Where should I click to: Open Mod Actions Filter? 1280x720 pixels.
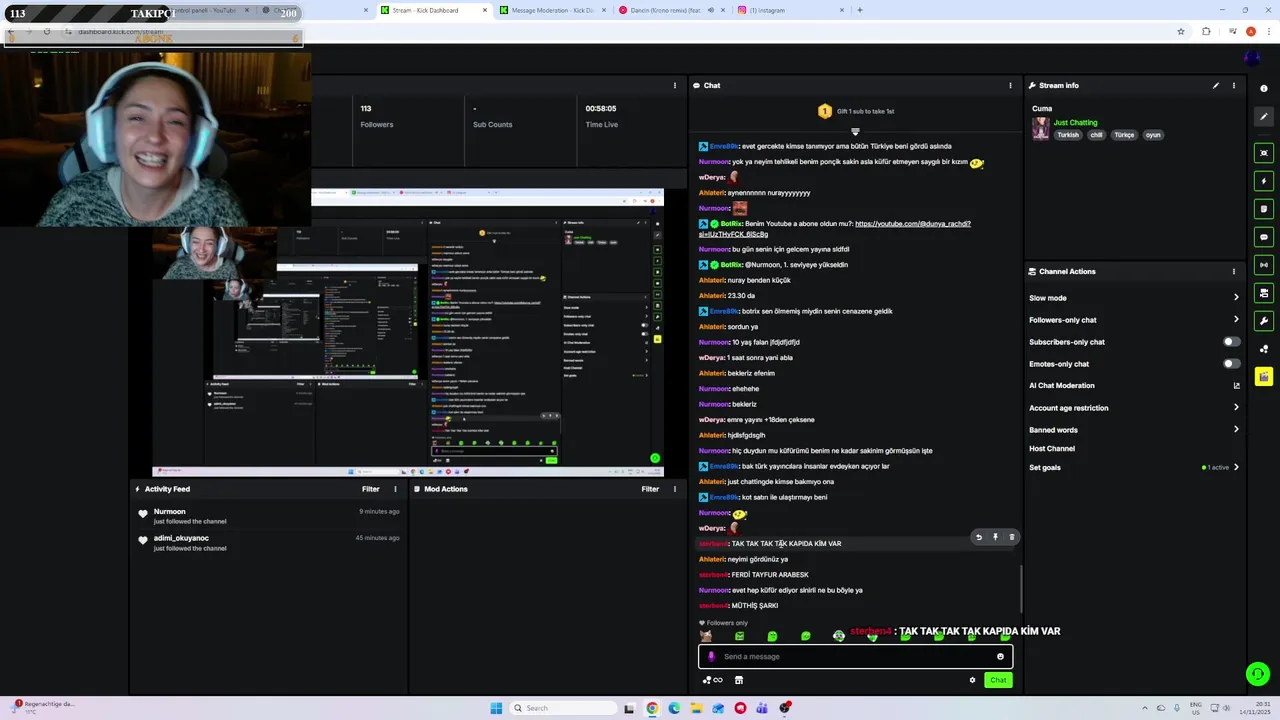pyautogui.click(x=650, y=489)
